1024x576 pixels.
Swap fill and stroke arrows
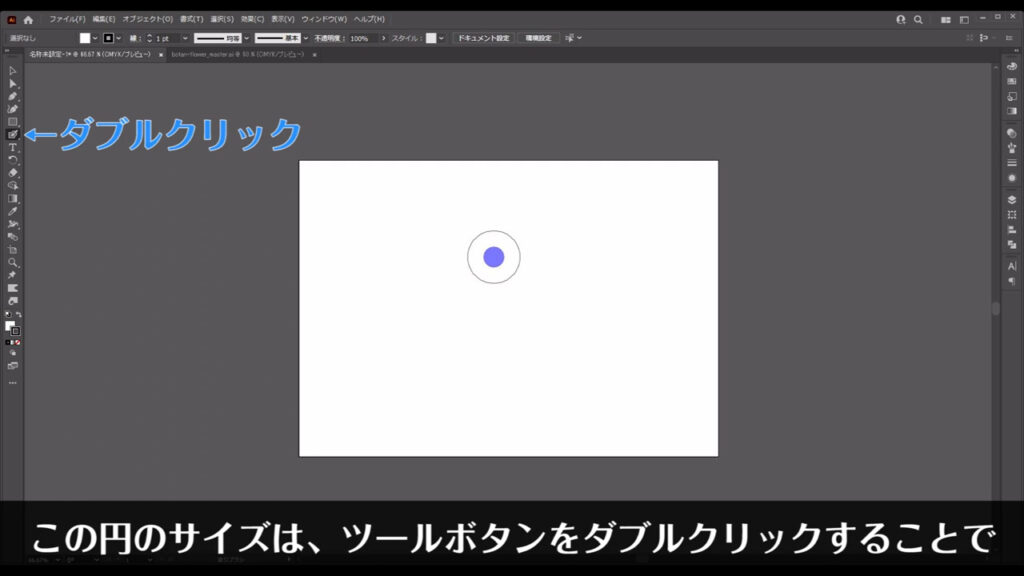(18, 315)
